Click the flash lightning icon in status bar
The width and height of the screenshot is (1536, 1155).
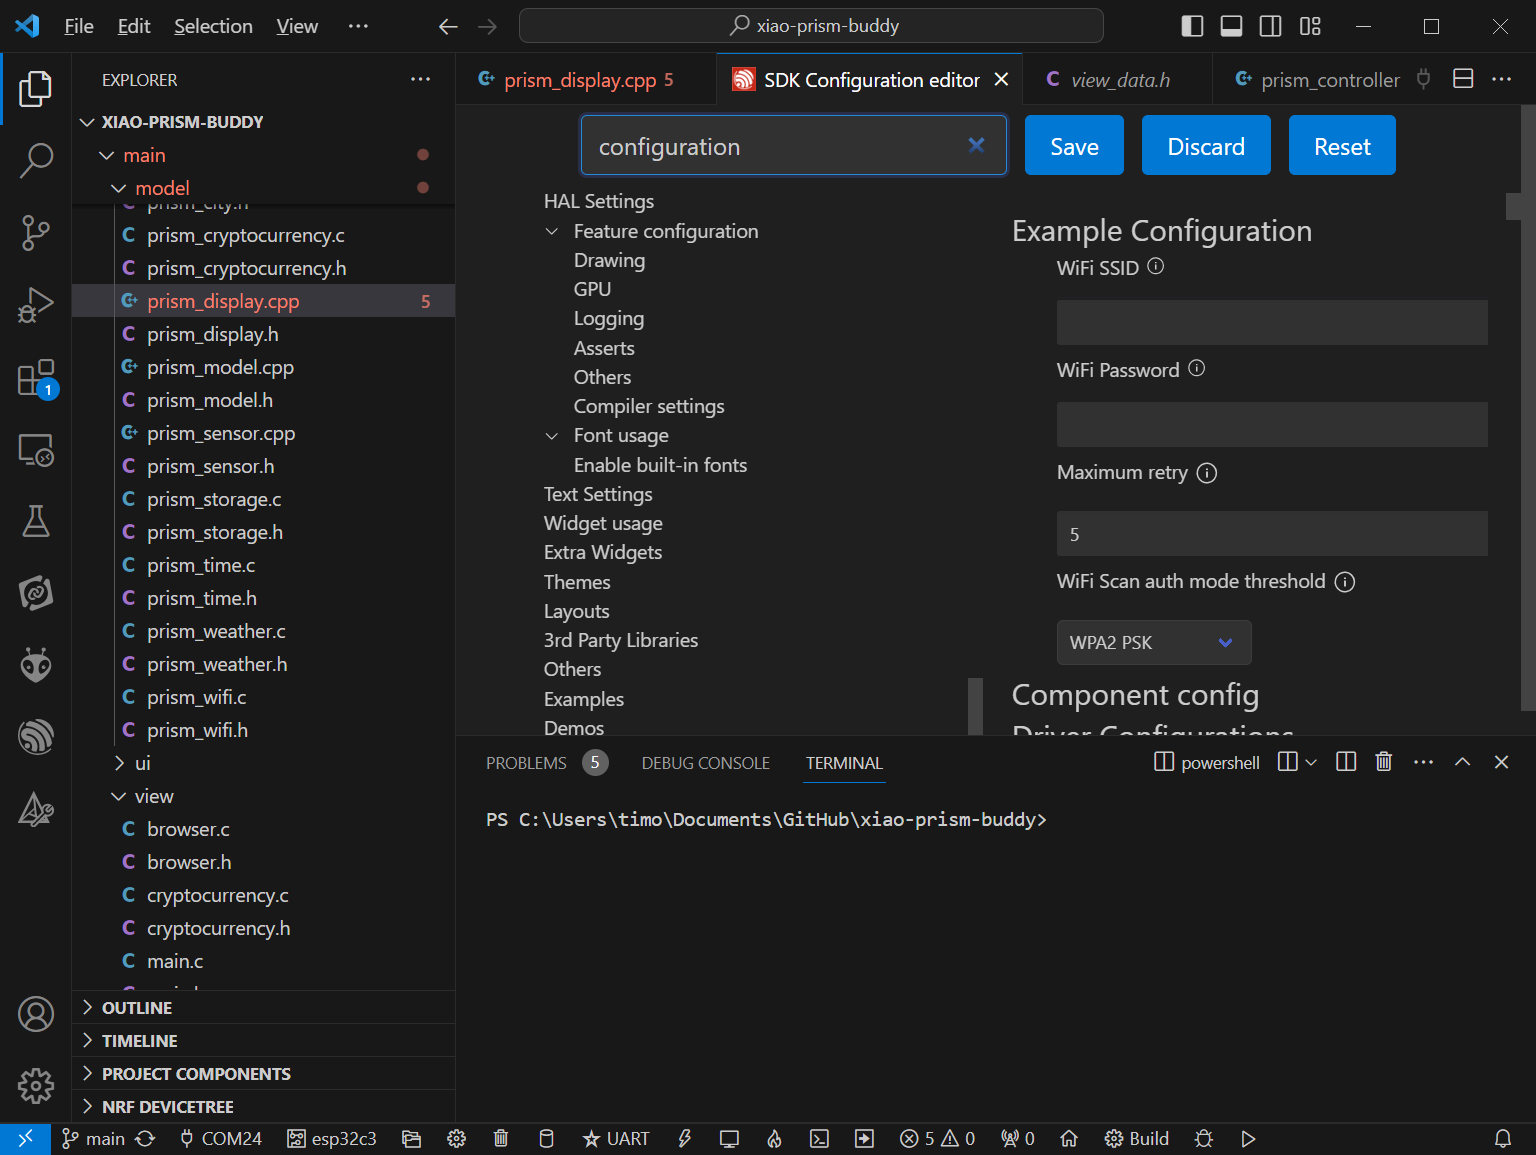point(685,1139)
